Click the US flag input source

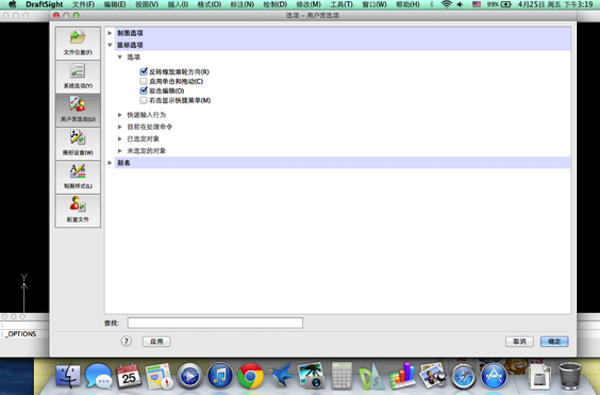coord(476,5)
